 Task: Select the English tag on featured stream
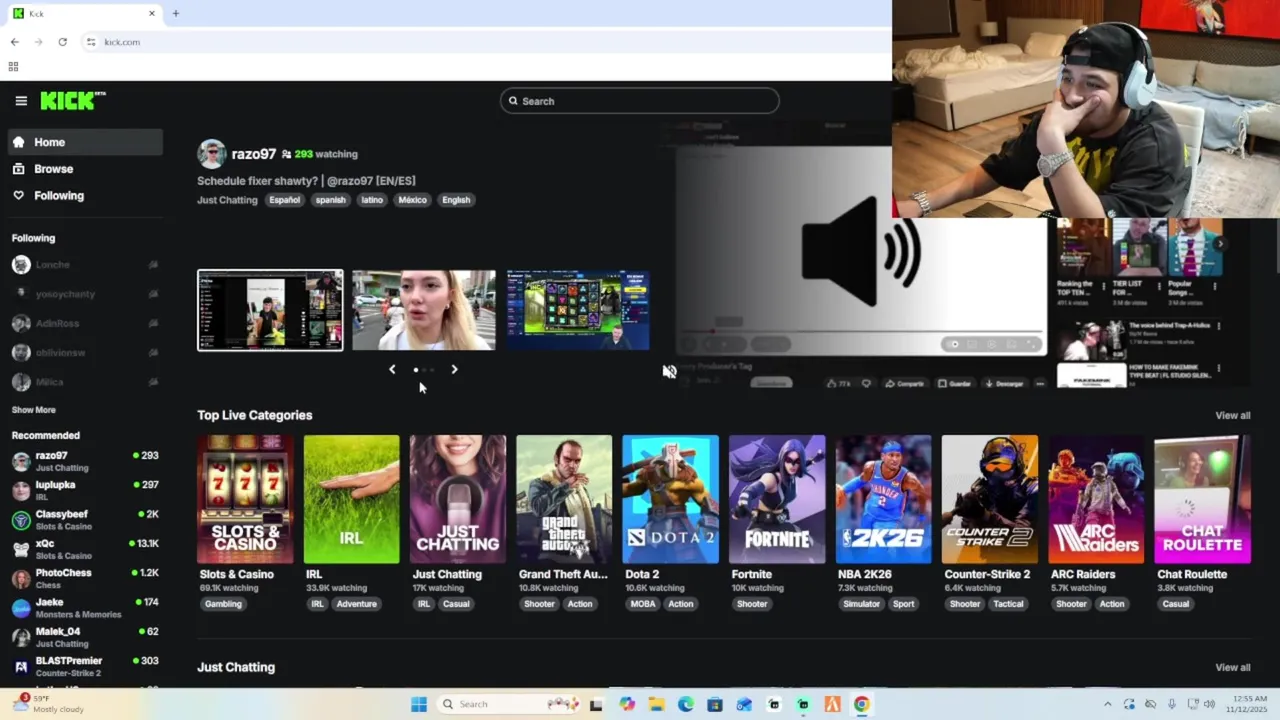pyautogui.click(x=456, y=200)
